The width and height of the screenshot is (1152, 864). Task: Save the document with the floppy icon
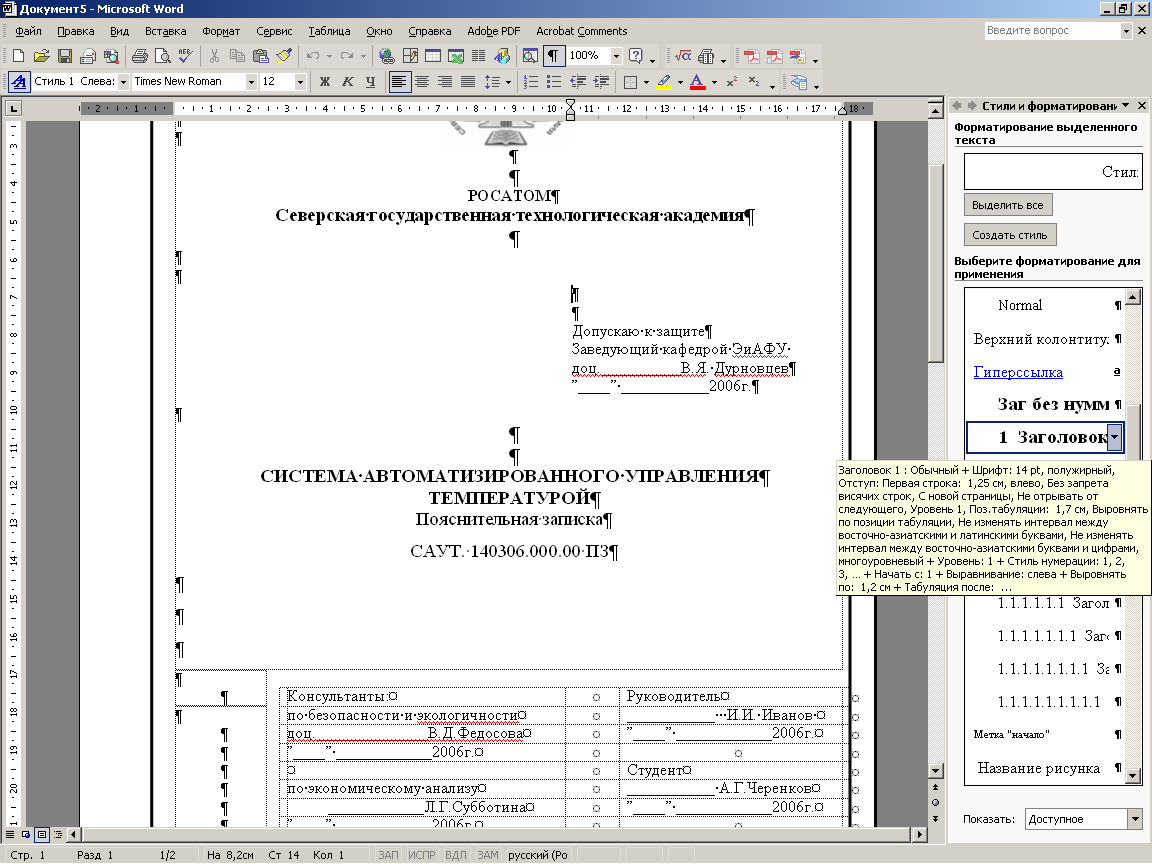(65, 56)
